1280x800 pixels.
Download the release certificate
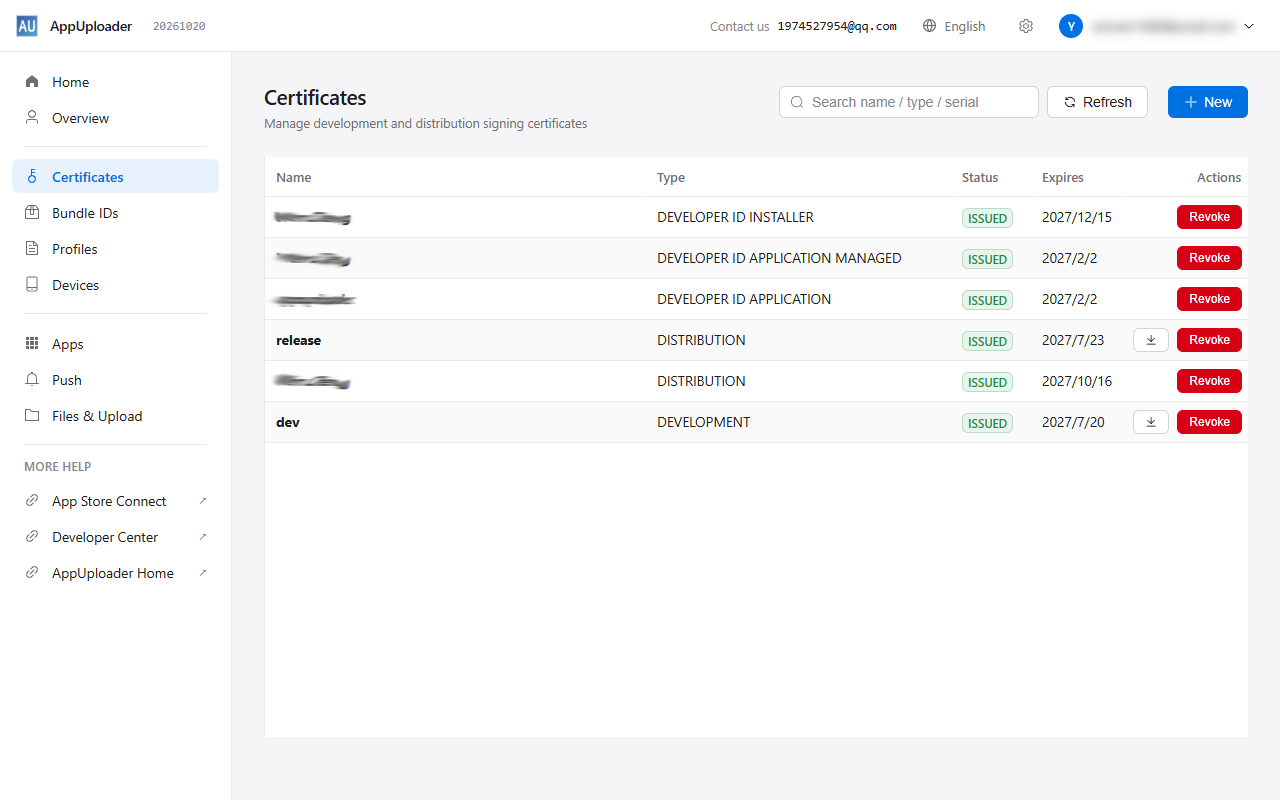(1151, 340)
